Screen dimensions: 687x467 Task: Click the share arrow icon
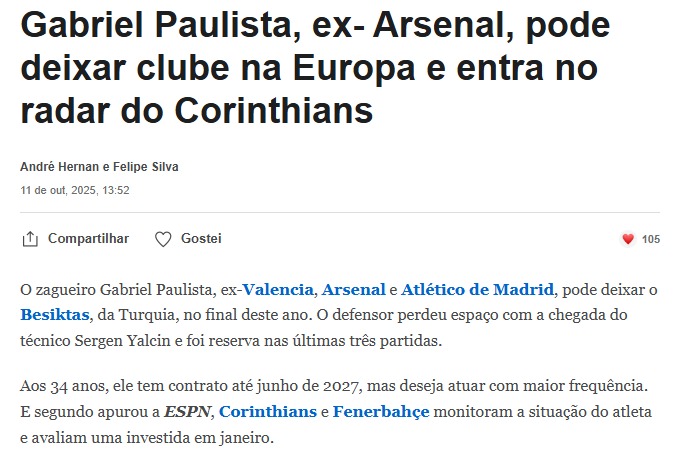(30, 239)
